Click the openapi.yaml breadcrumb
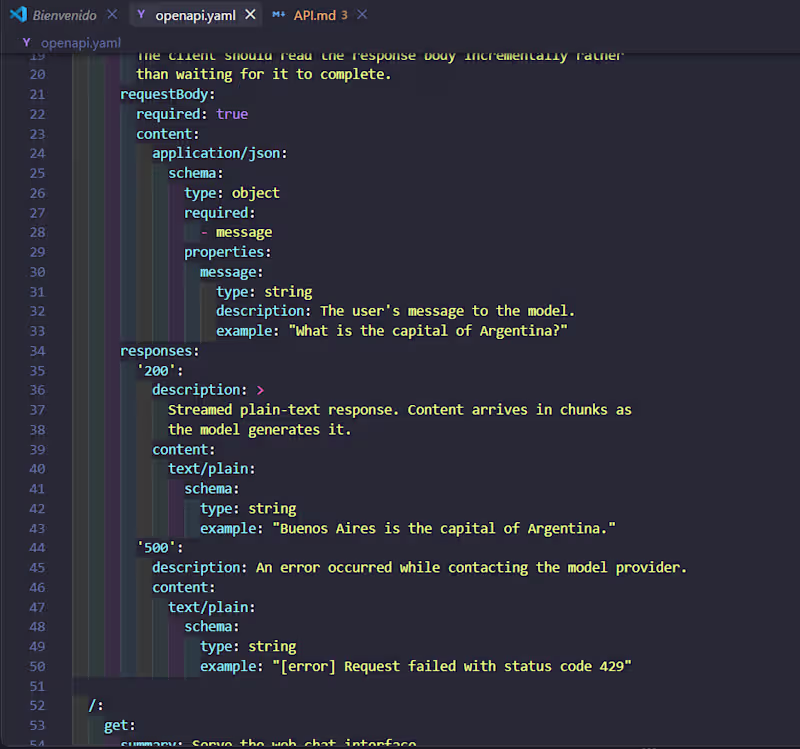800x749 pixels. [81, 43]
